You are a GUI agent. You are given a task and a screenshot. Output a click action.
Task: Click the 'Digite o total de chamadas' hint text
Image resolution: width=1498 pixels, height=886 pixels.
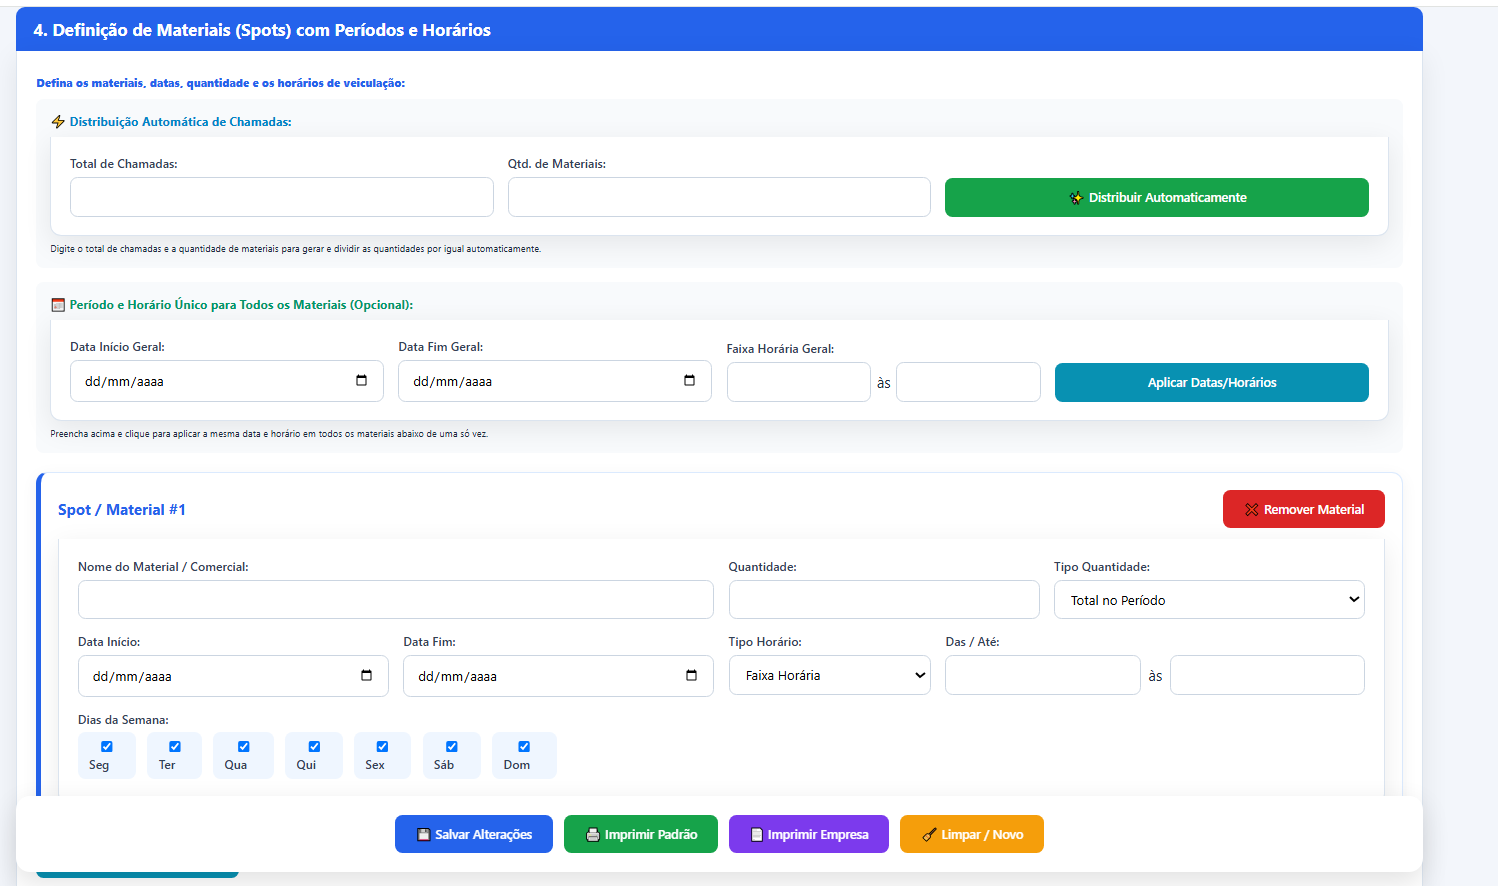(296, 249)
